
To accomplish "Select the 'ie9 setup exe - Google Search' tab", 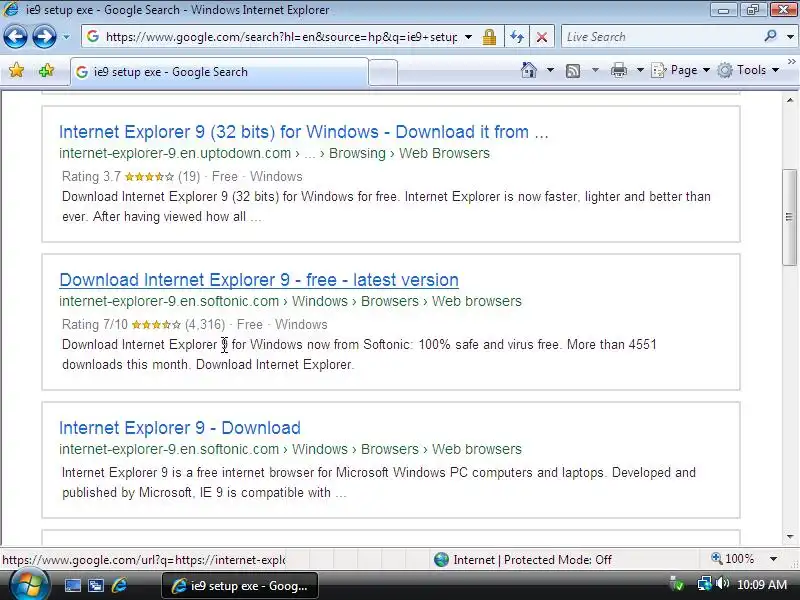I will 219,72.
